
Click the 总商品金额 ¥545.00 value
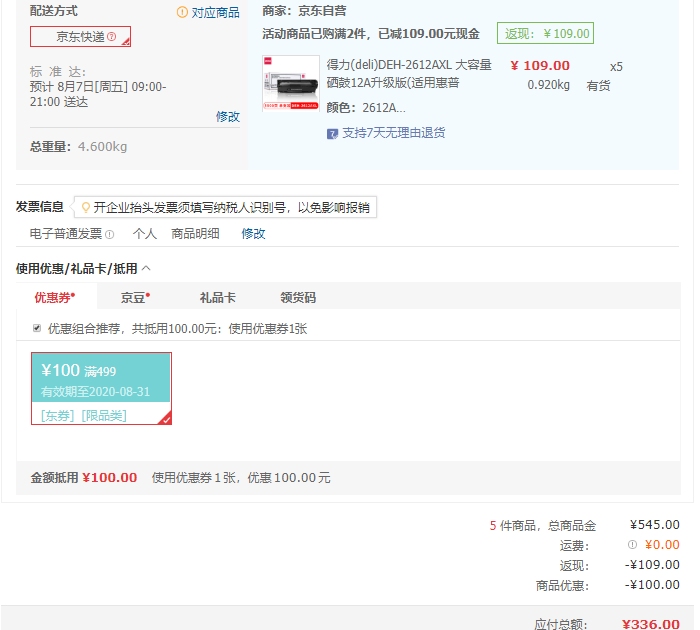tap(654, 525)
